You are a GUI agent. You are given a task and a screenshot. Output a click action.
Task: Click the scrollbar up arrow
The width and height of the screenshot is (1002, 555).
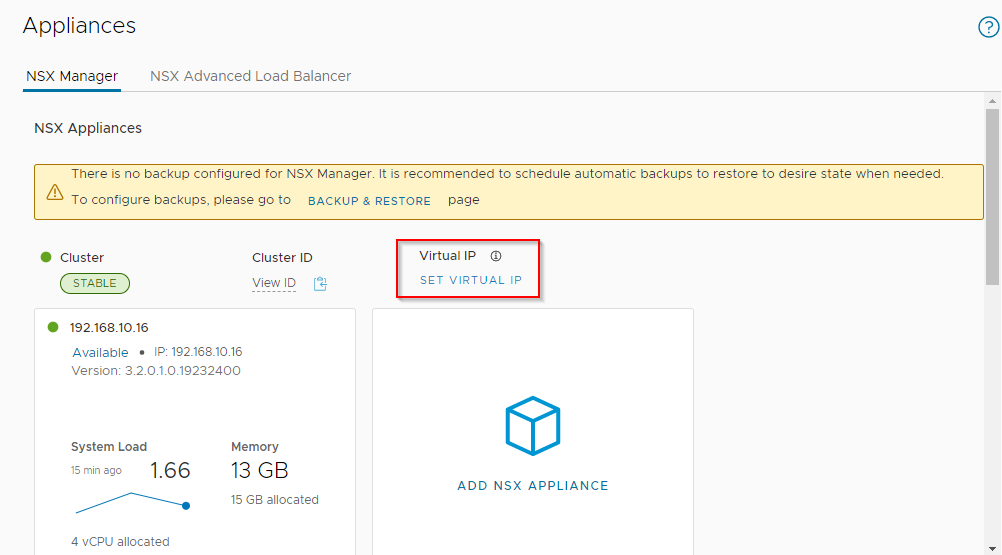[992, 101]
